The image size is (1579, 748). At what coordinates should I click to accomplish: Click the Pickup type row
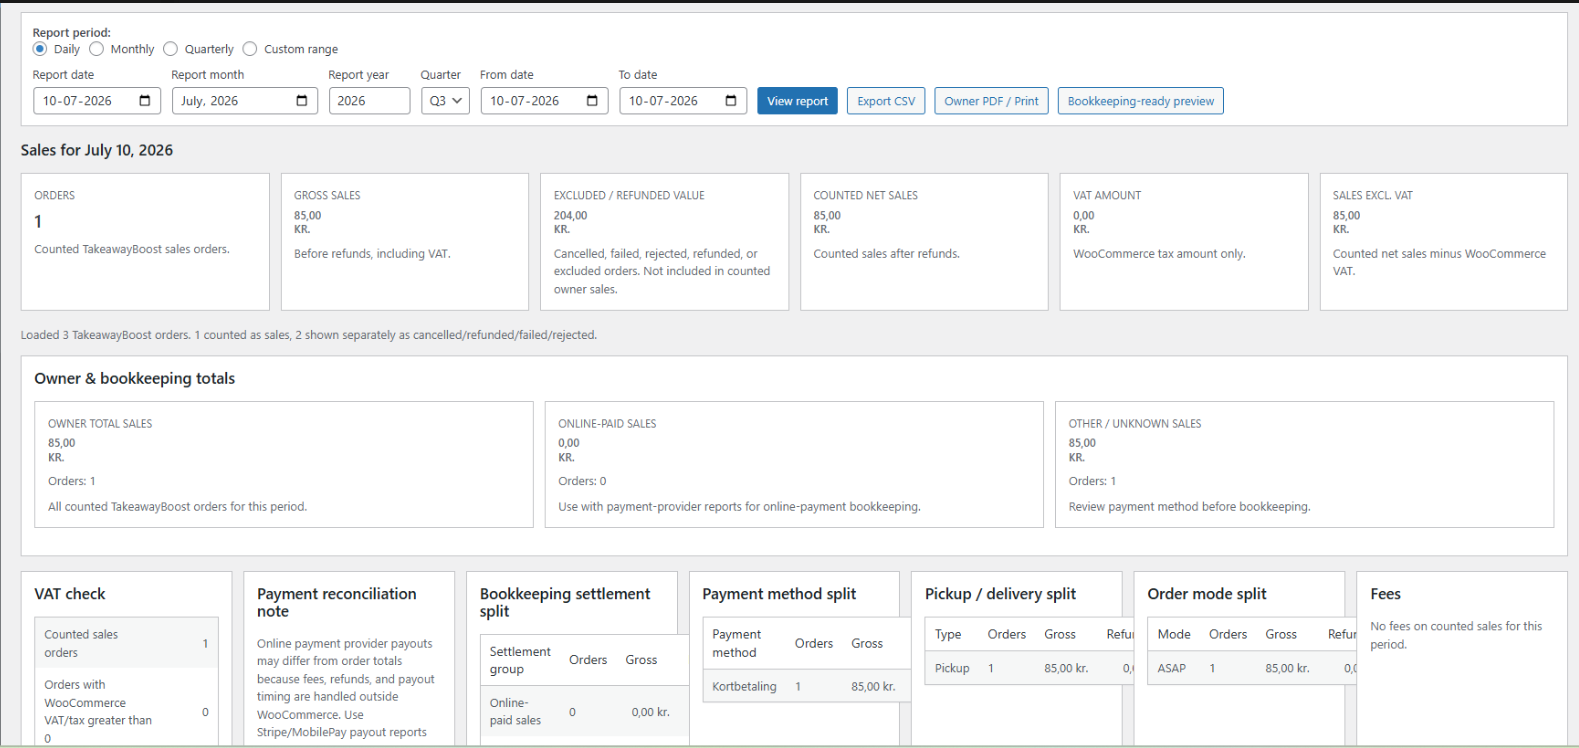pyautogui.click(x=1030, y=668)
